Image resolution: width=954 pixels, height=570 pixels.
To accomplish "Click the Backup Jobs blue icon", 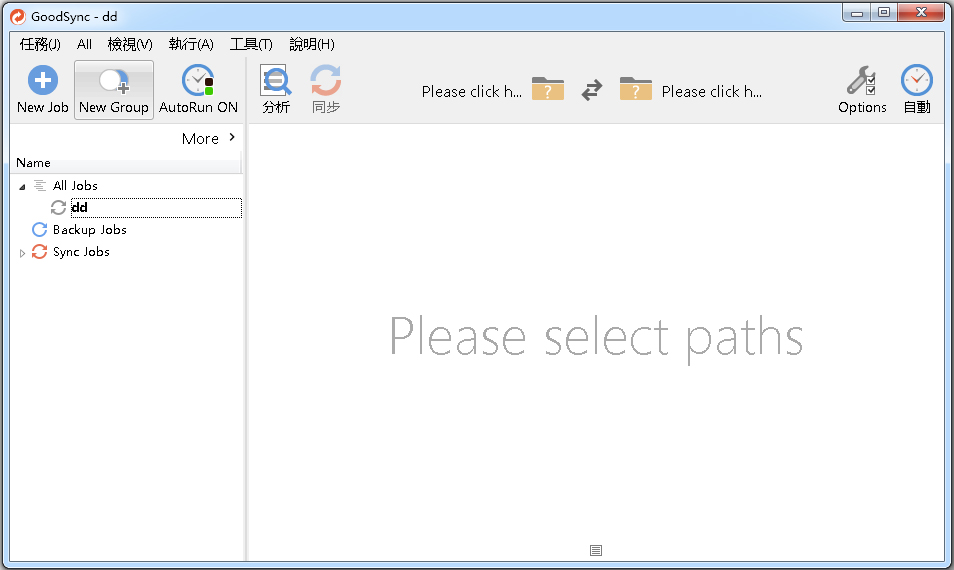I will pos(40,230).
